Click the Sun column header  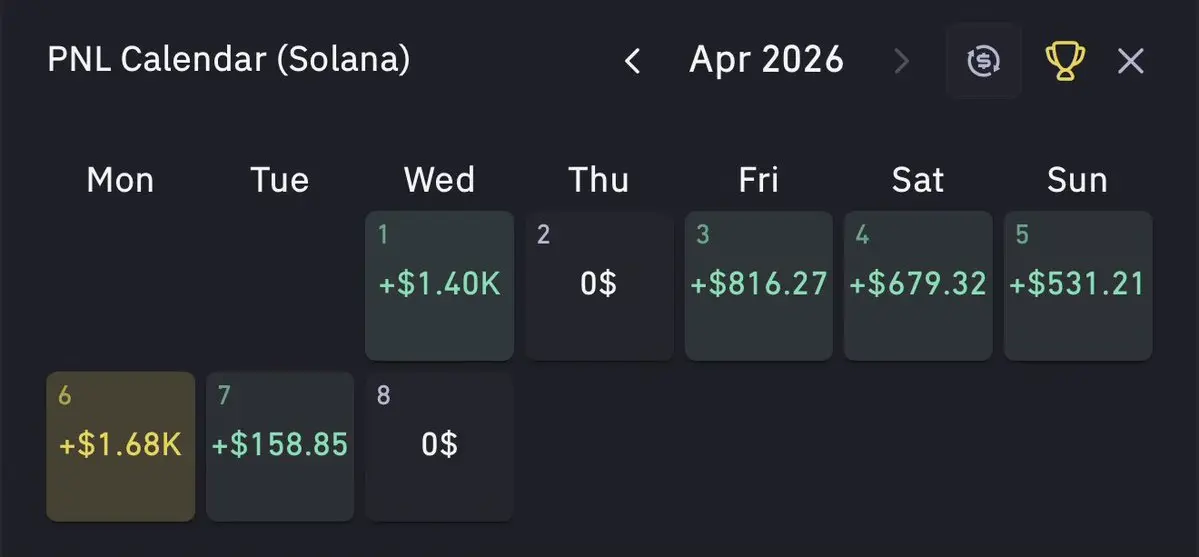click(x=1077, y=181)
